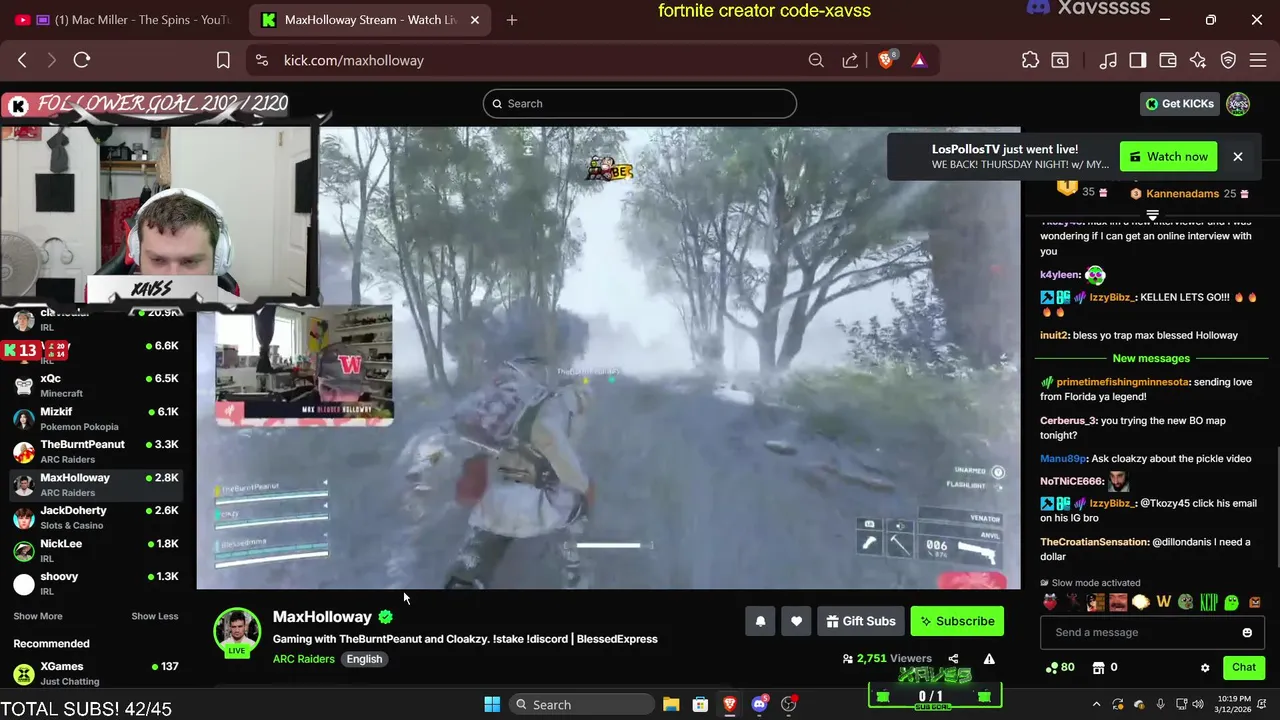Collapse sidebar with Show Less
Viewport: 1280px width, 720px height.
[155, 616]
